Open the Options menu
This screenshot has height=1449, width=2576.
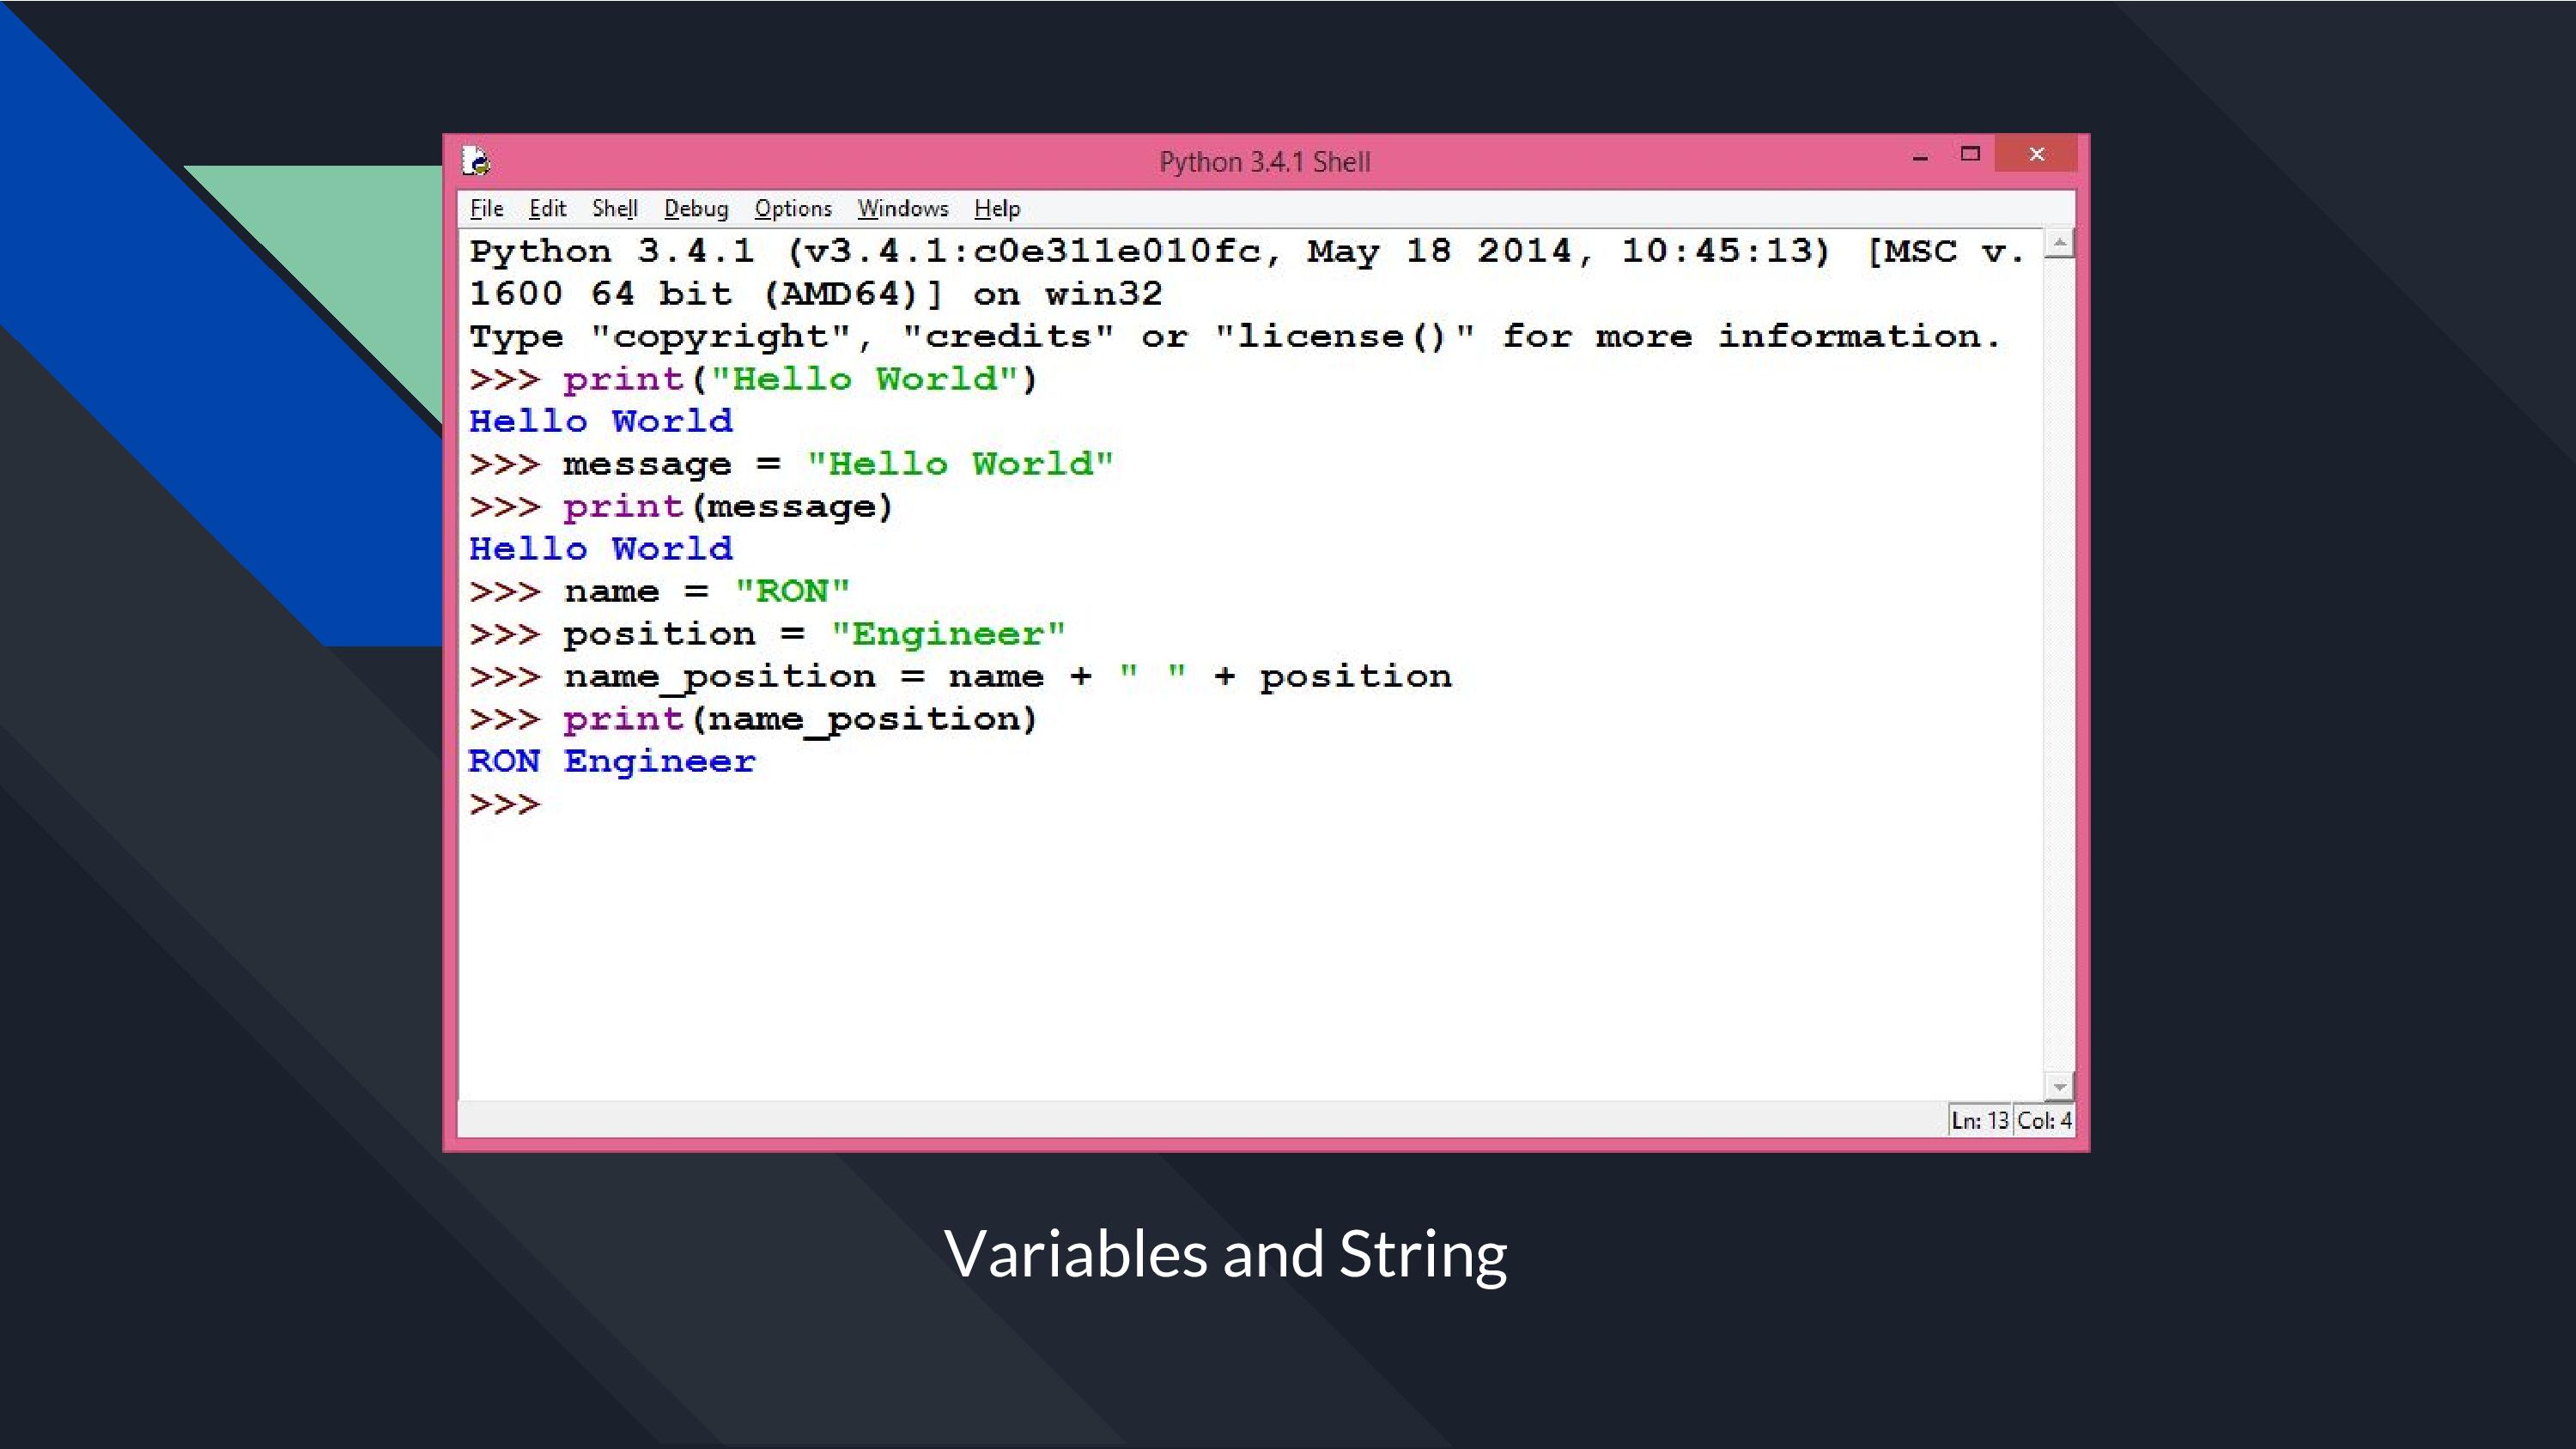pos(792,208)
